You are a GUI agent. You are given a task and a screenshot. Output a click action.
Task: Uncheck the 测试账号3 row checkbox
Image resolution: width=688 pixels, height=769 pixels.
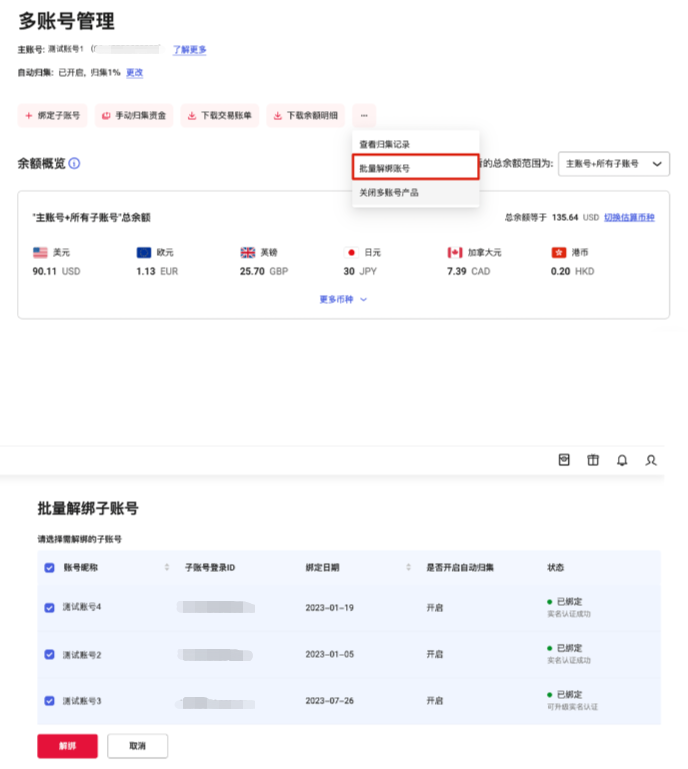(x=50, y=700)
